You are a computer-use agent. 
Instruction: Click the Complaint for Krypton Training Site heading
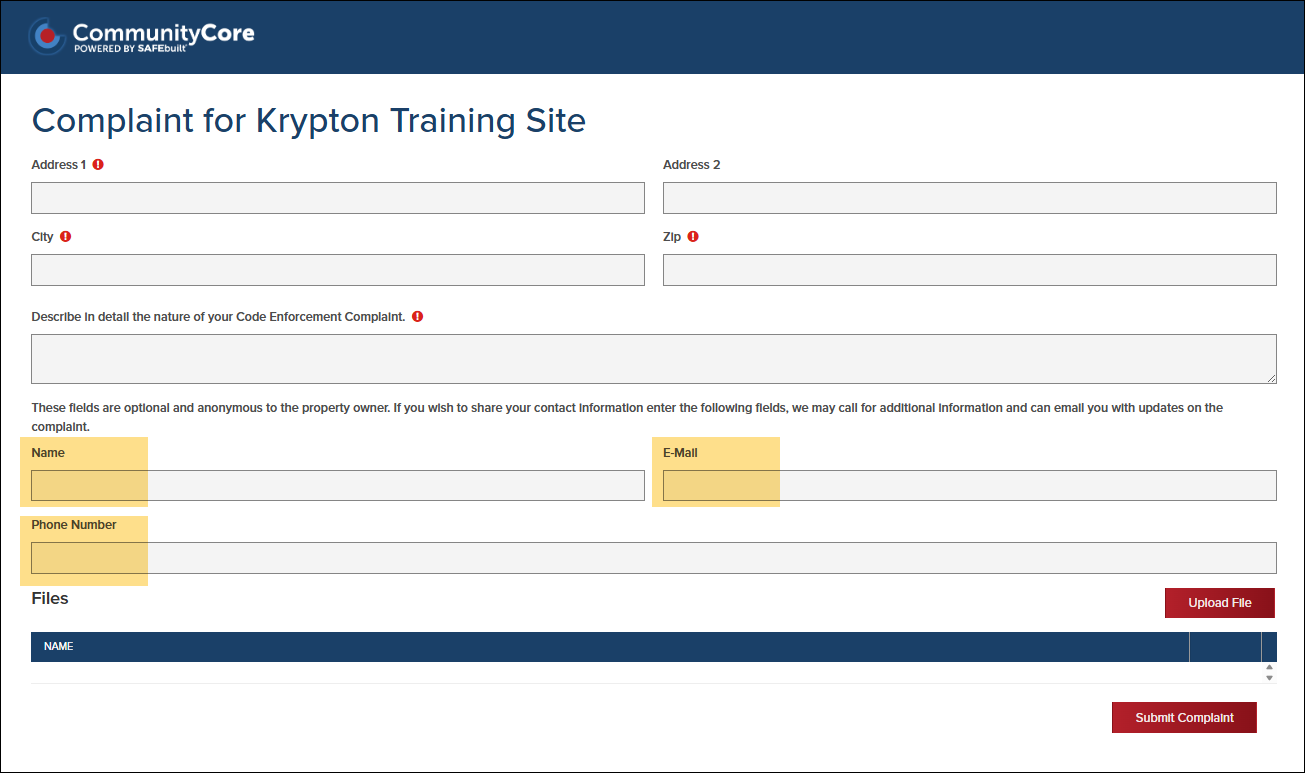(309, 121)
